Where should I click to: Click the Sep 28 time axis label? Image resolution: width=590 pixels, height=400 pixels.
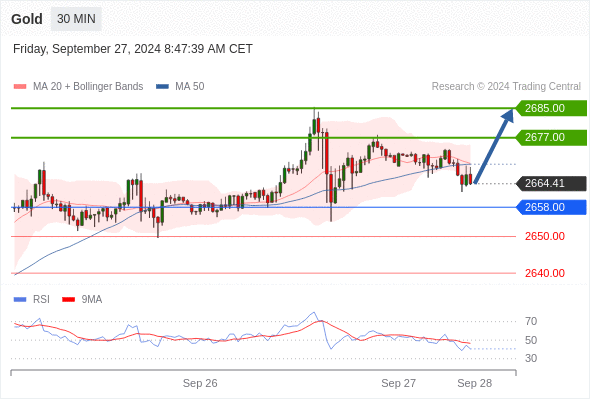pyautogui.click(x=474, y=383)
